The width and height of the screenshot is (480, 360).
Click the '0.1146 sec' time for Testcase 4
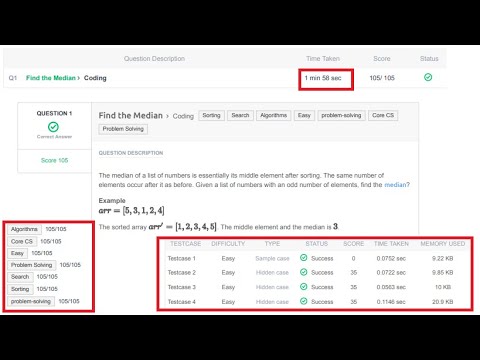[391, 302]
